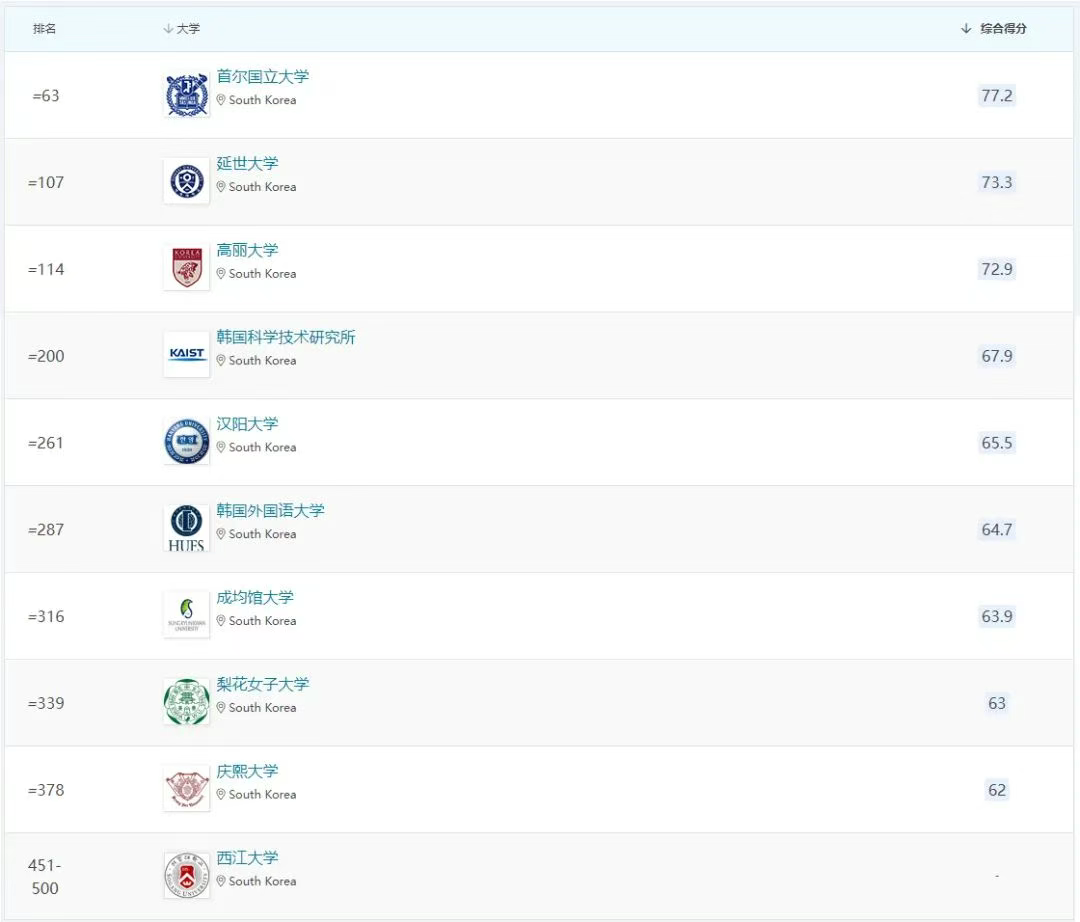Open the 梨花女子大学 link
The width and height of the screenshot is (1080, 922).
click(262, 684)
